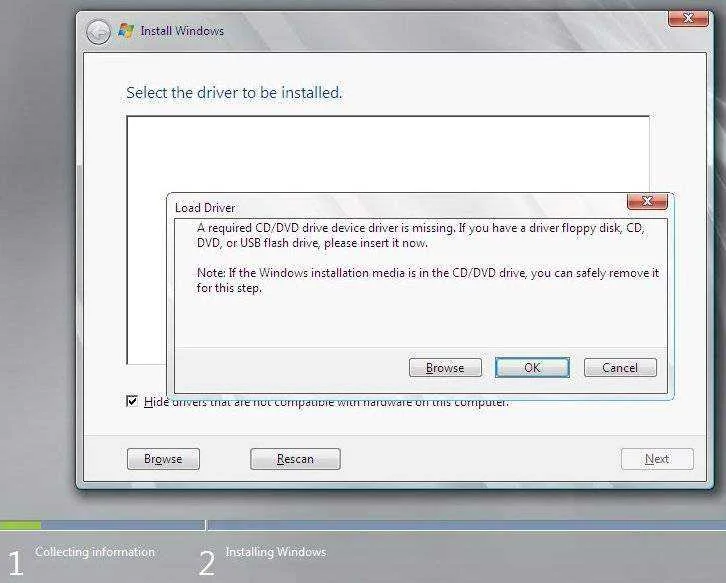Click the 'Installing Windows' step label
Image resolution: width=726 pixels, height=583 pixels.
(276, 552)
